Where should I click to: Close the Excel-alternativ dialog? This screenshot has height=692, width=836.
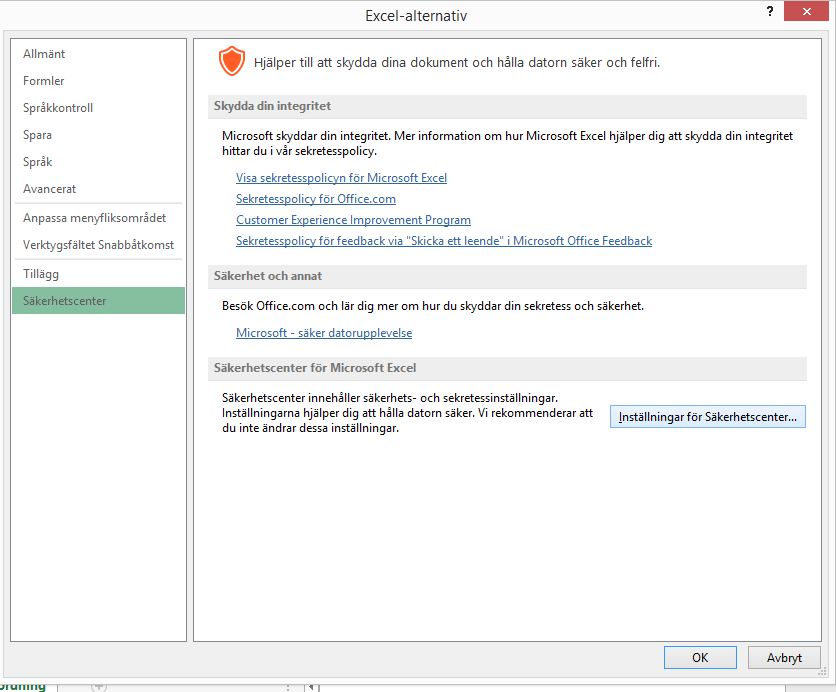tap(806, 11)
